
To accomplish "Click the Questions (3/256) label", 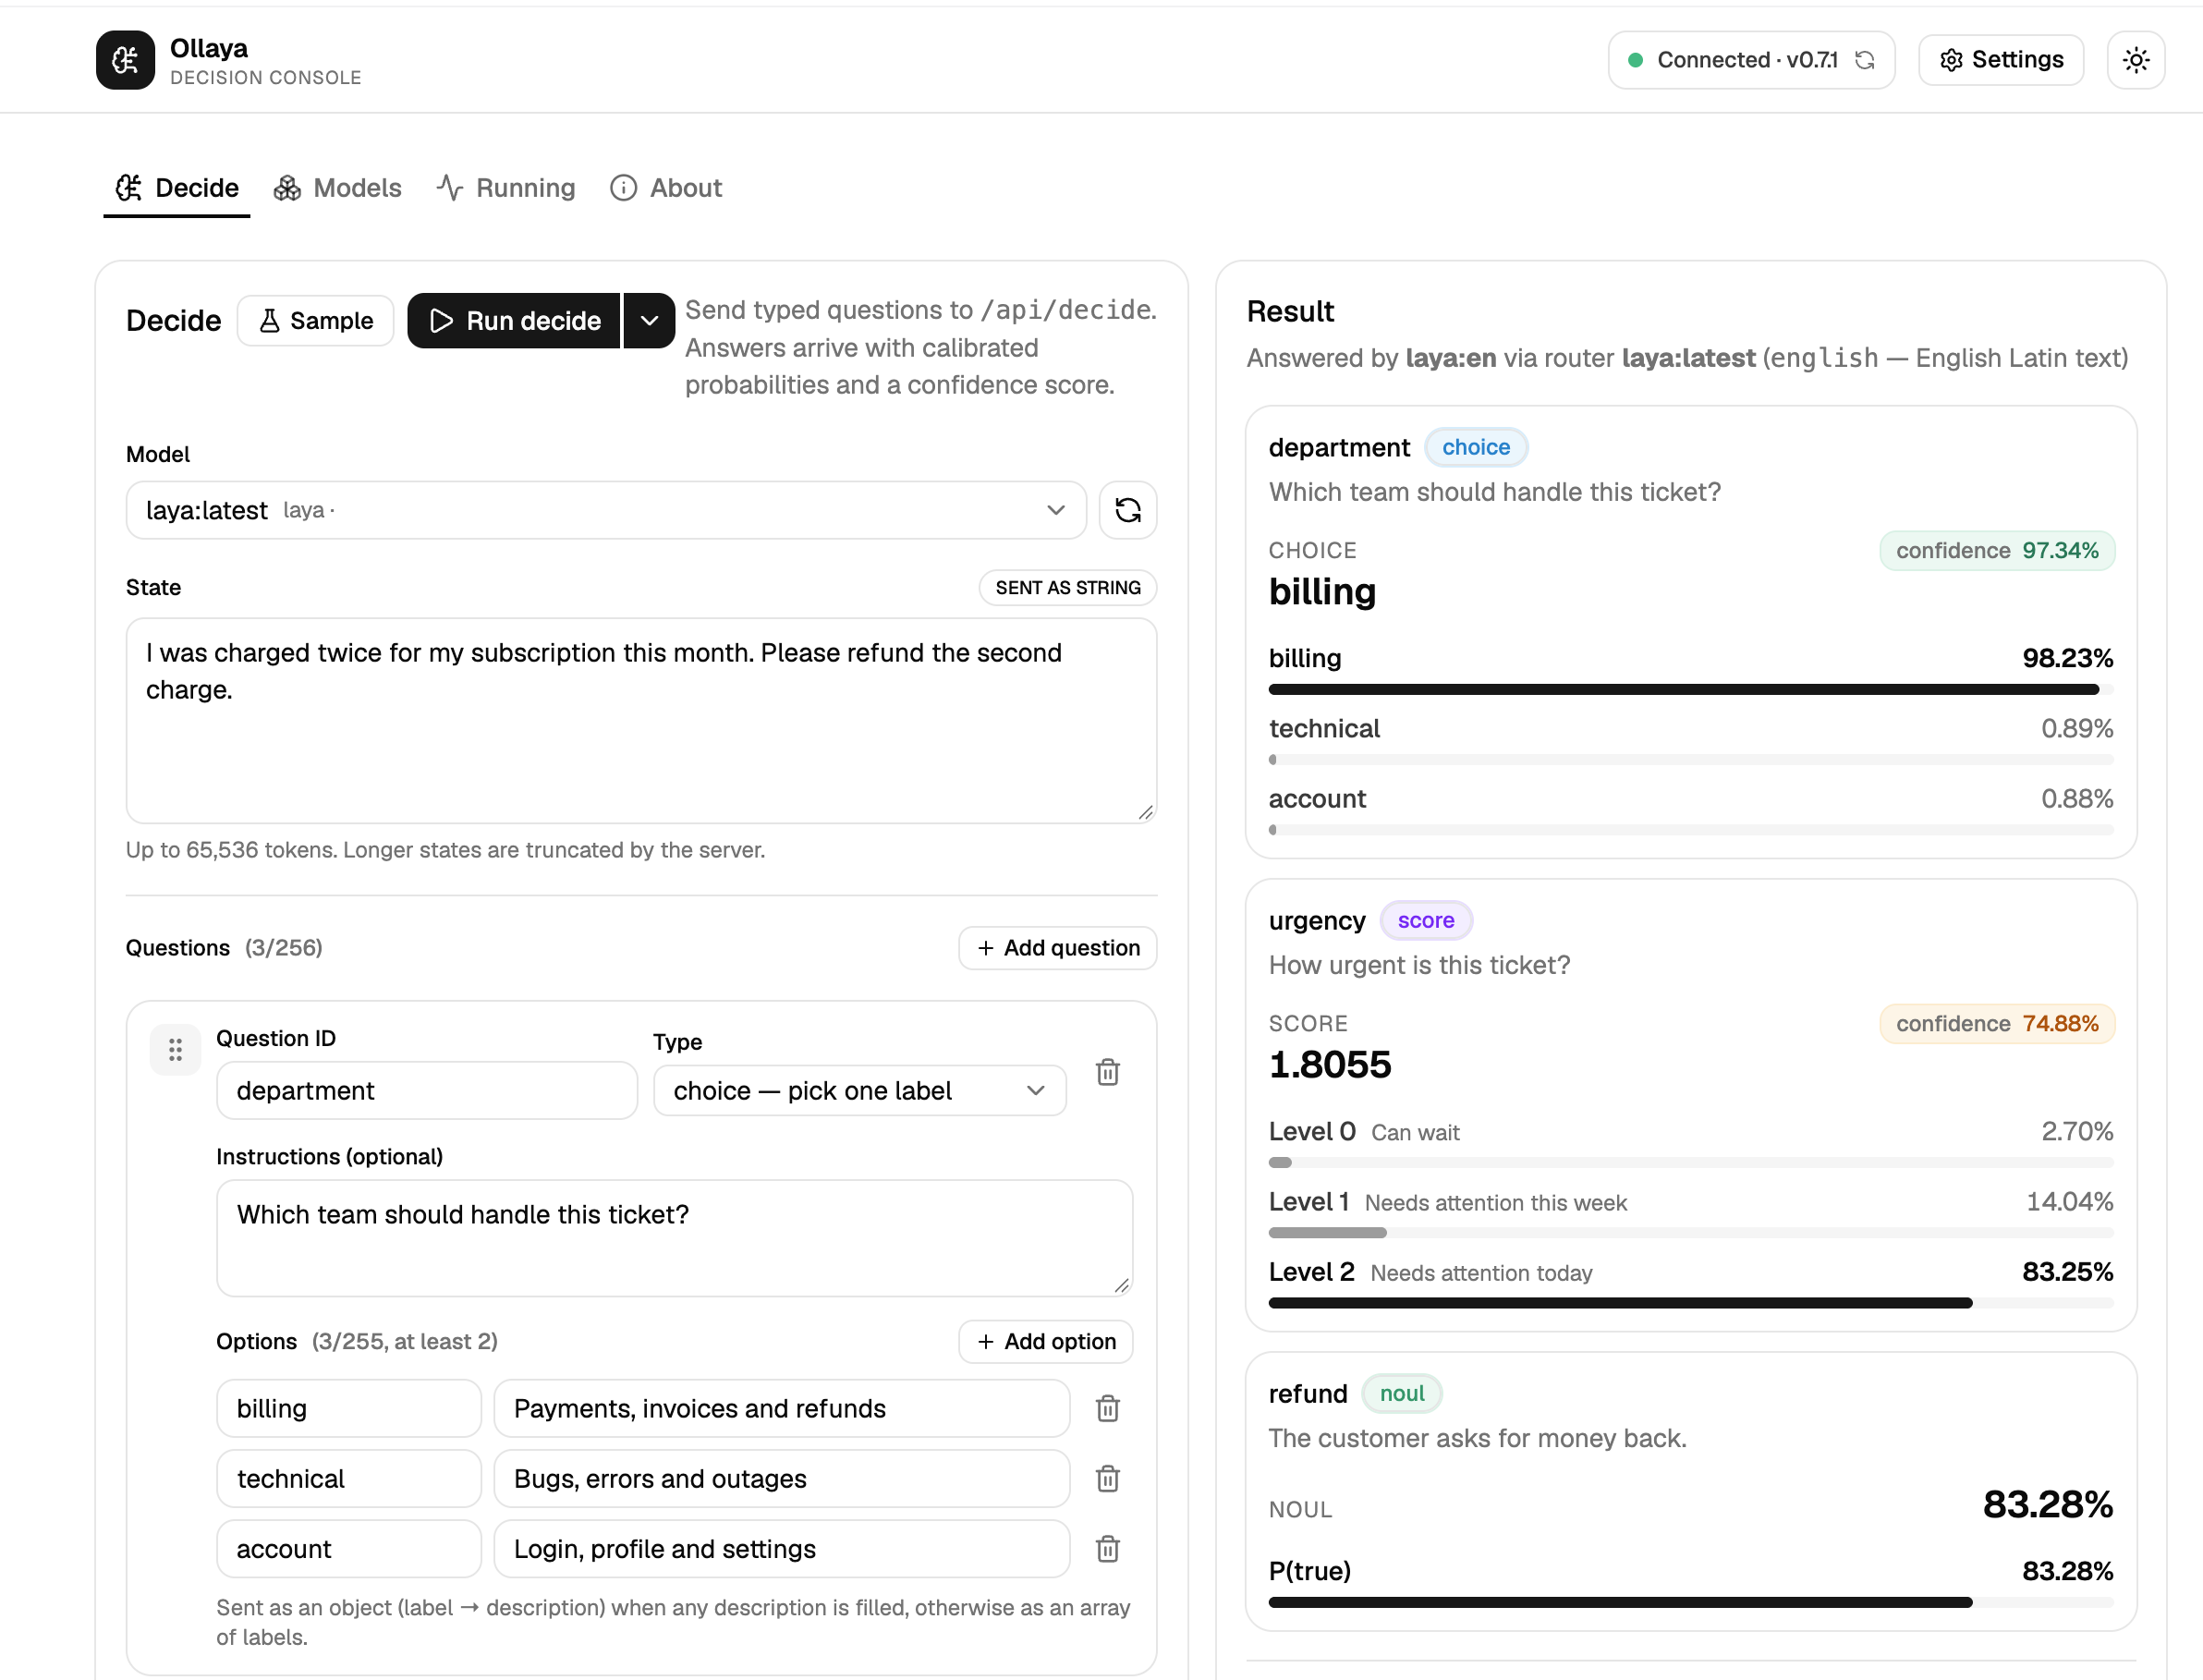I will (x=224, y=948).
